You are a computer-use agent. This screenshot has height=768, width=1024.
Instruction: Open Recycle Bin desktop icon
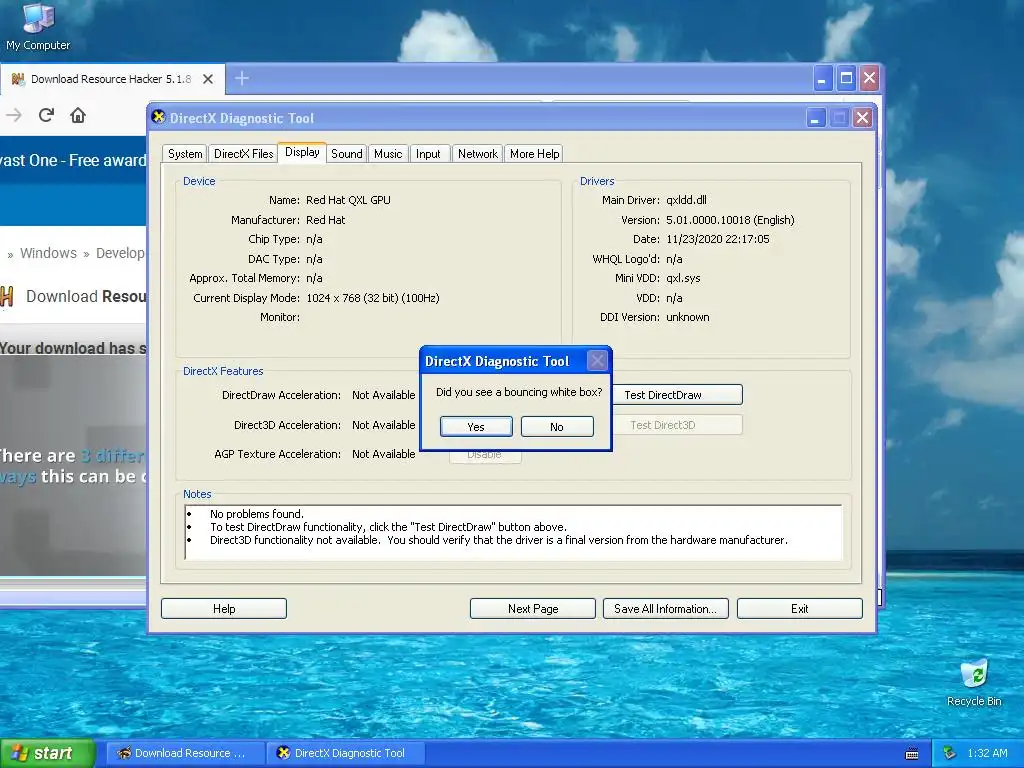(974, 683)
